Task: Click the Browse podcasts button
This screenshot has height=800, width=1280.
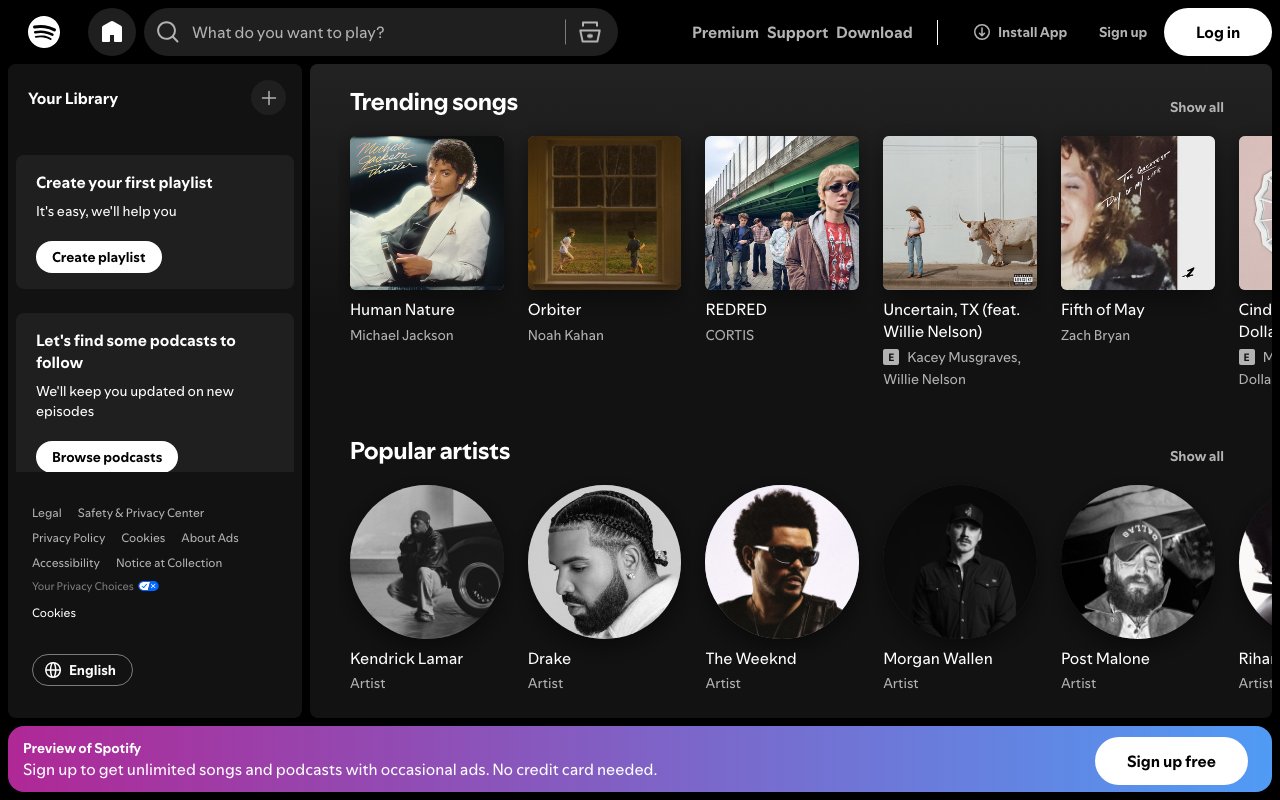Action: tap(107, 457)
